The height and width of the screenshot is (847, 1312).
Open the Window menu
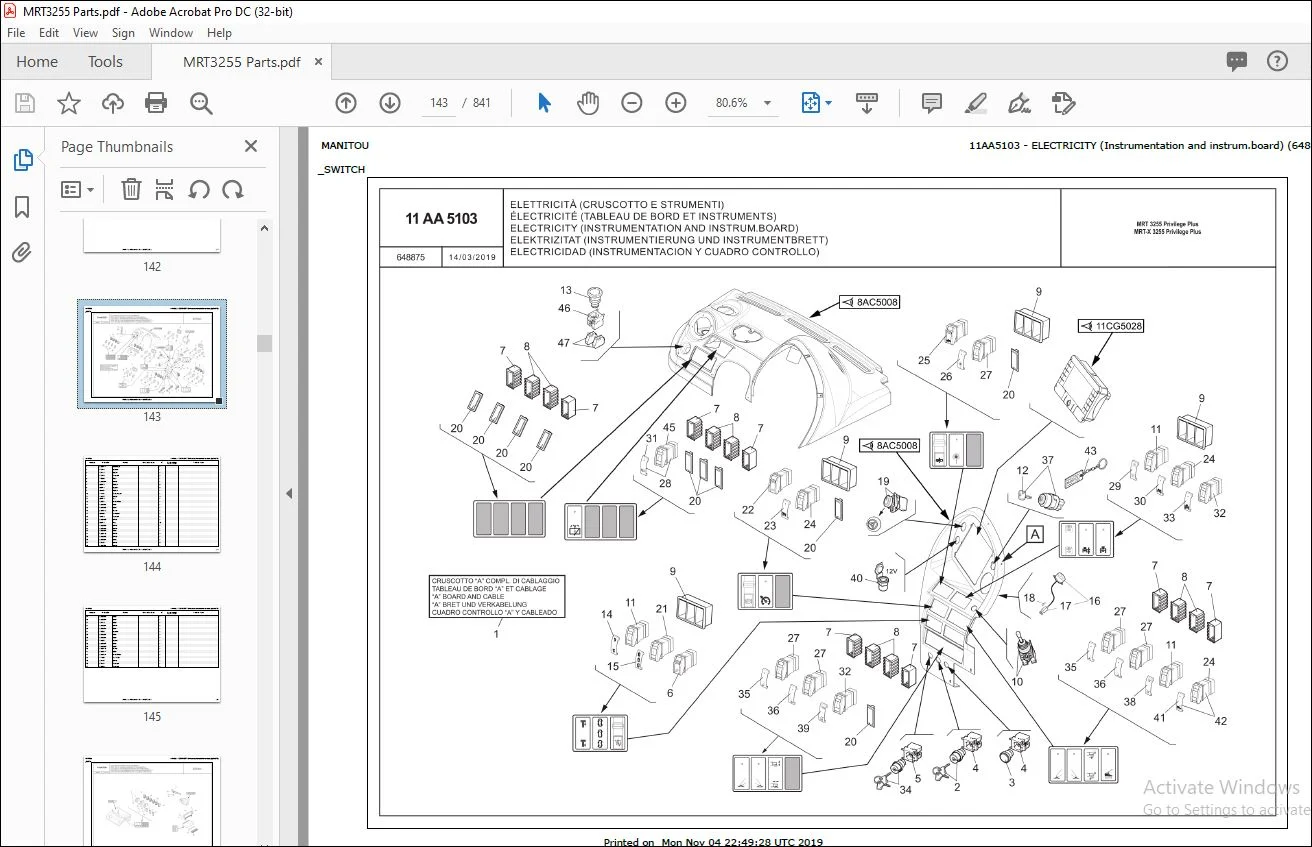[x=171, y=33]
